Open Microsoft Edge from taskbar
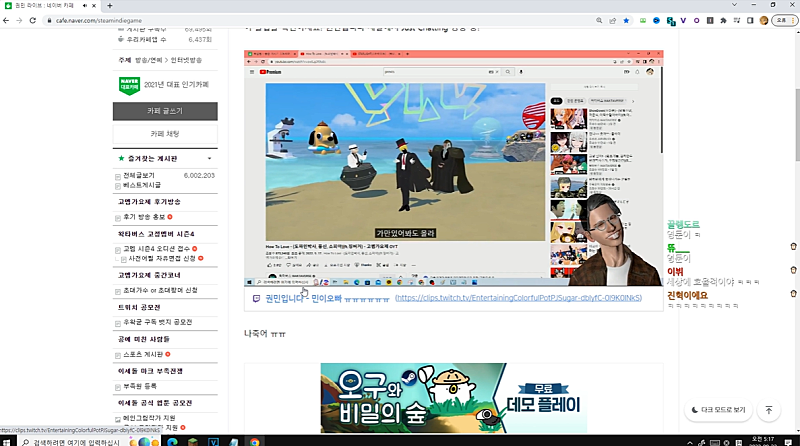This screenshot has height=446, width=800. click(x=172, y=442)
